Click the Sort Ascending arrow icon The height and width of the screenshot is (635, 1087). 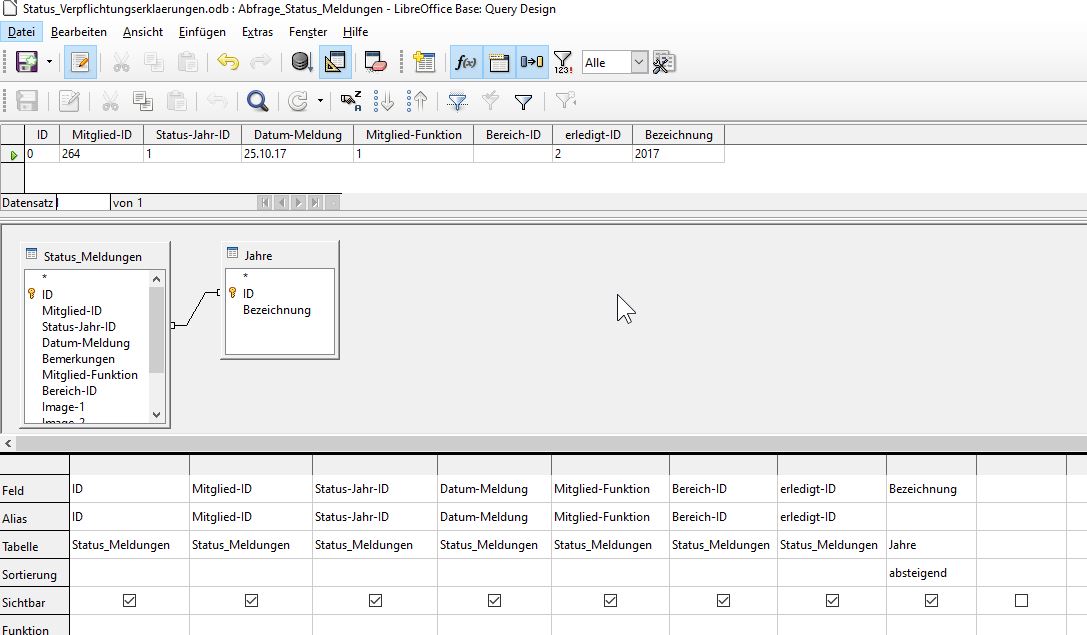pyautogui.click(x=383, y=101)
